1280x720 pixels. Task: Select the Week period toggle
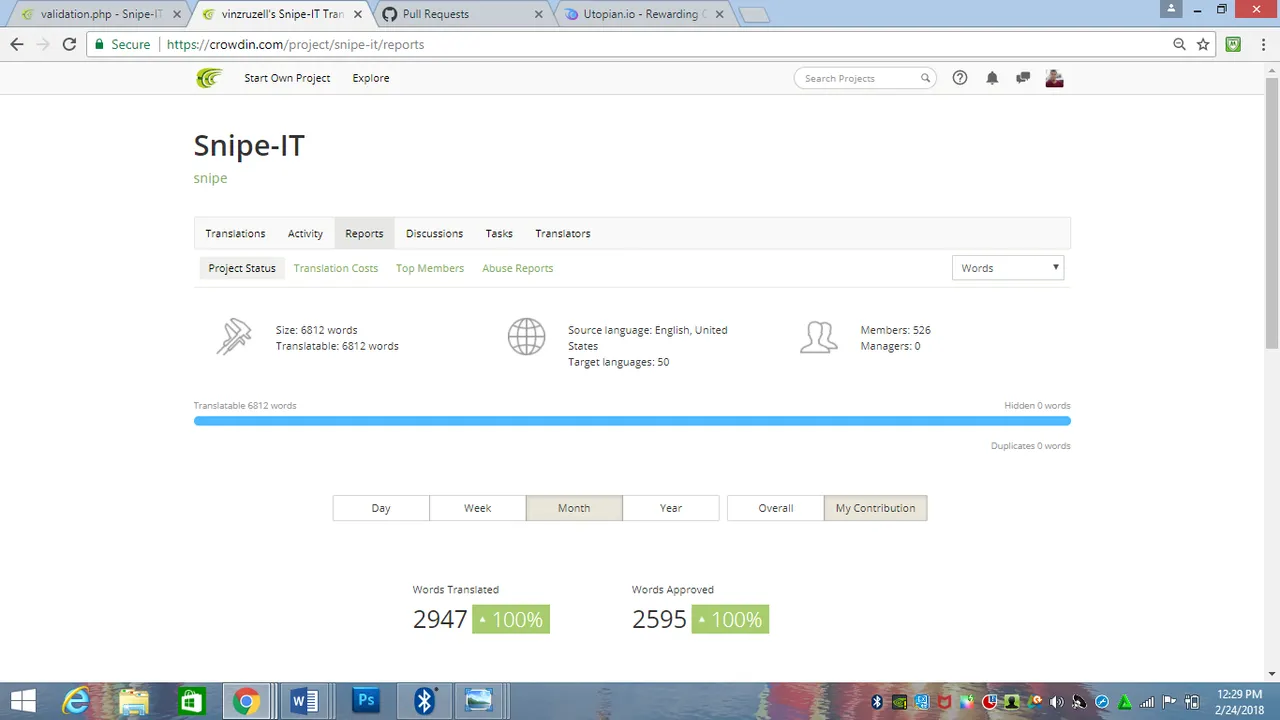point(478,508)
